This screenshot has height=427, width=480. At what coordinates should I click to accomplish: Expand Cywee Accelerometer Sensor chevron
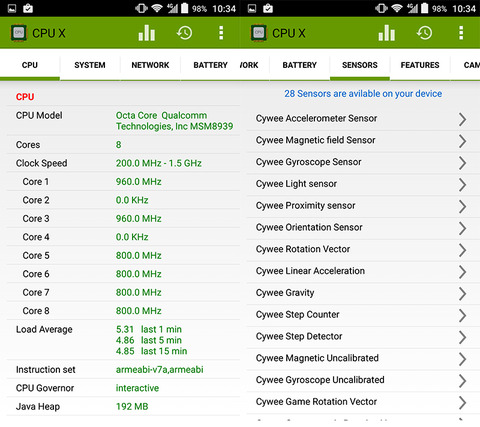[x=462, y=119]
